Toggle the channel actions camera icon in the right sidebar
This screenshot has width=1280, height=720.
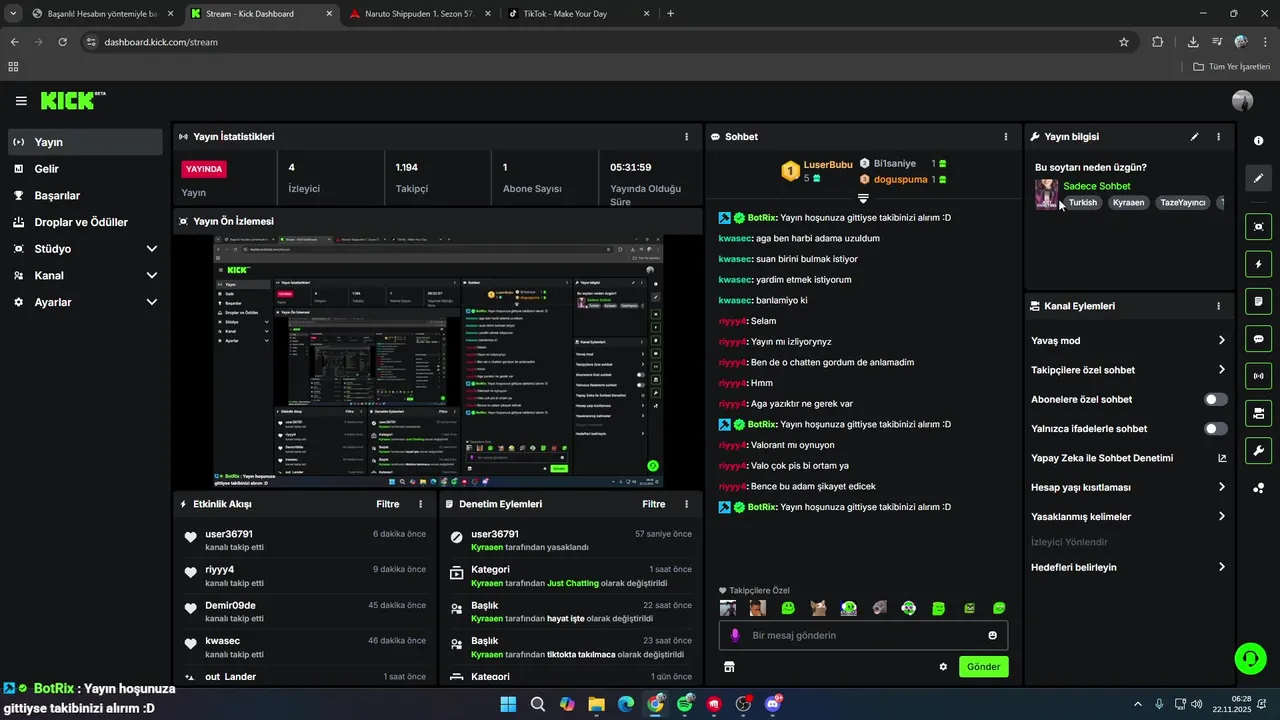point(1258,413)
